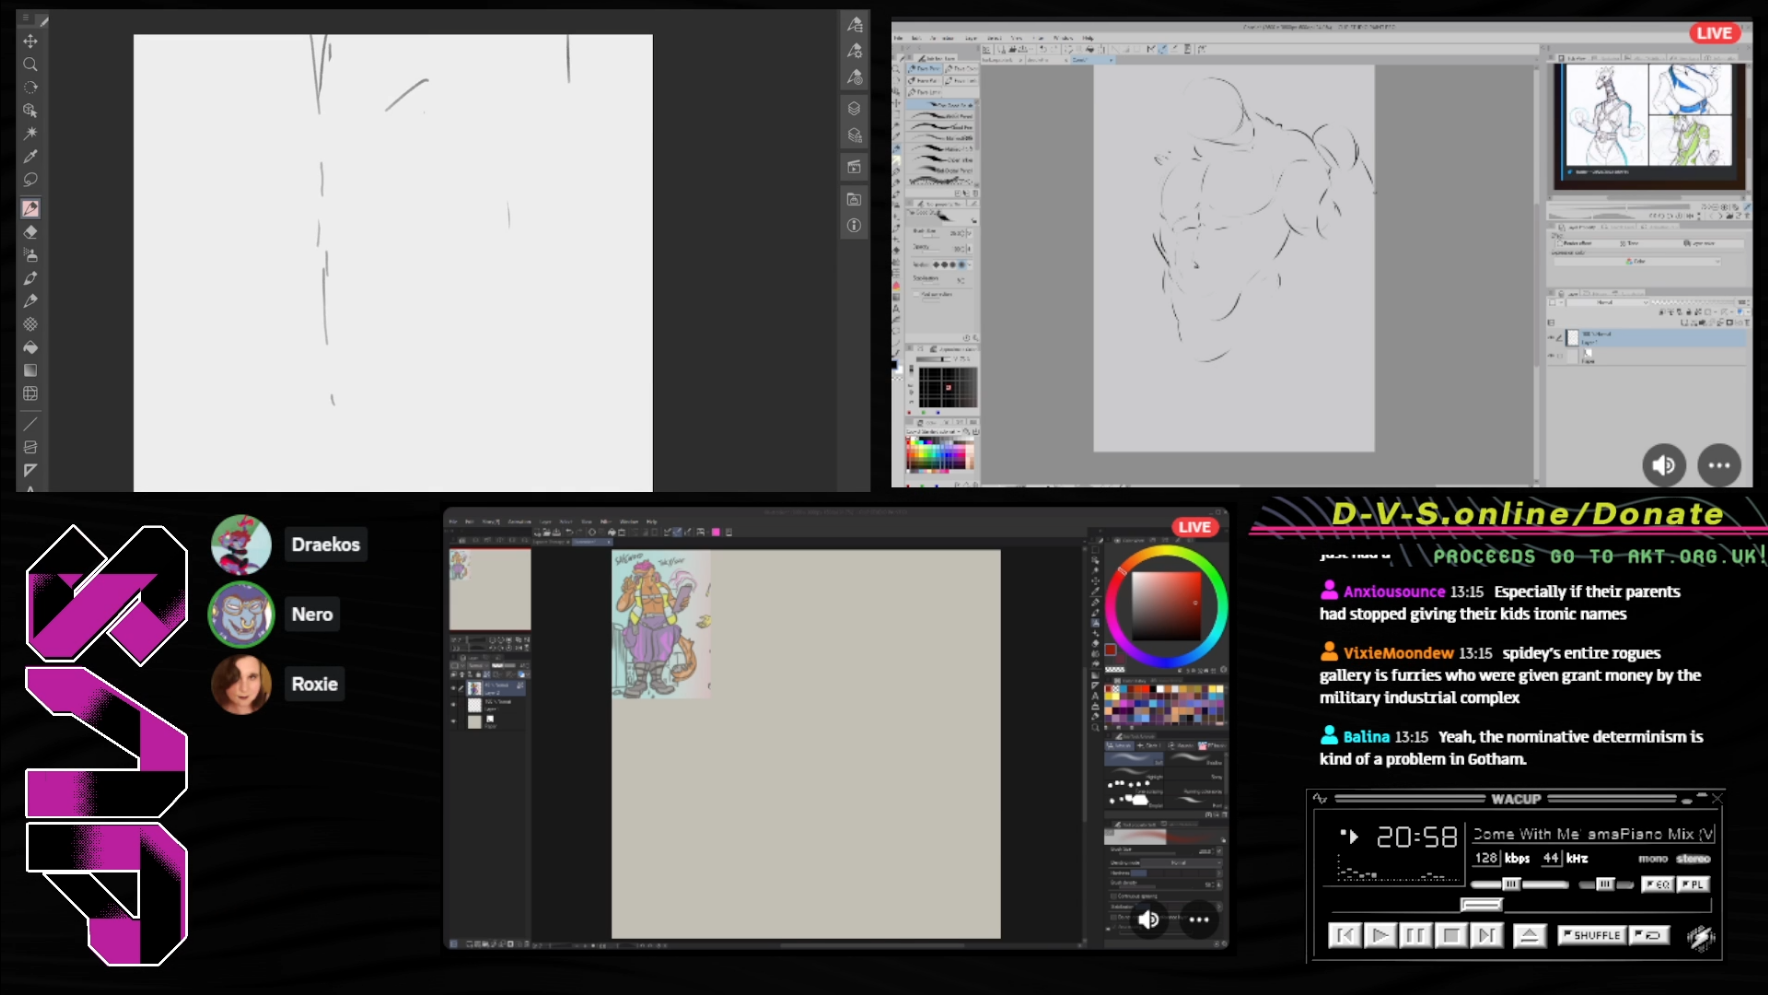
Task: Toggle the EQ button in WACUP
Action: (1658, 884)
